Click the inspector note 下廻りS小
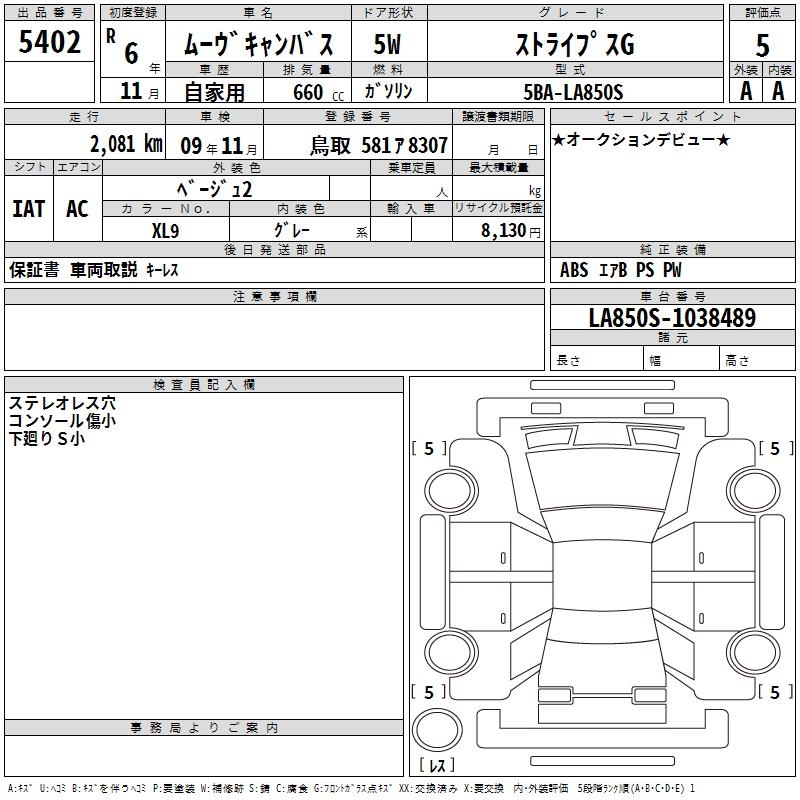This screenshot has width=800, height=800. [46, 439]
